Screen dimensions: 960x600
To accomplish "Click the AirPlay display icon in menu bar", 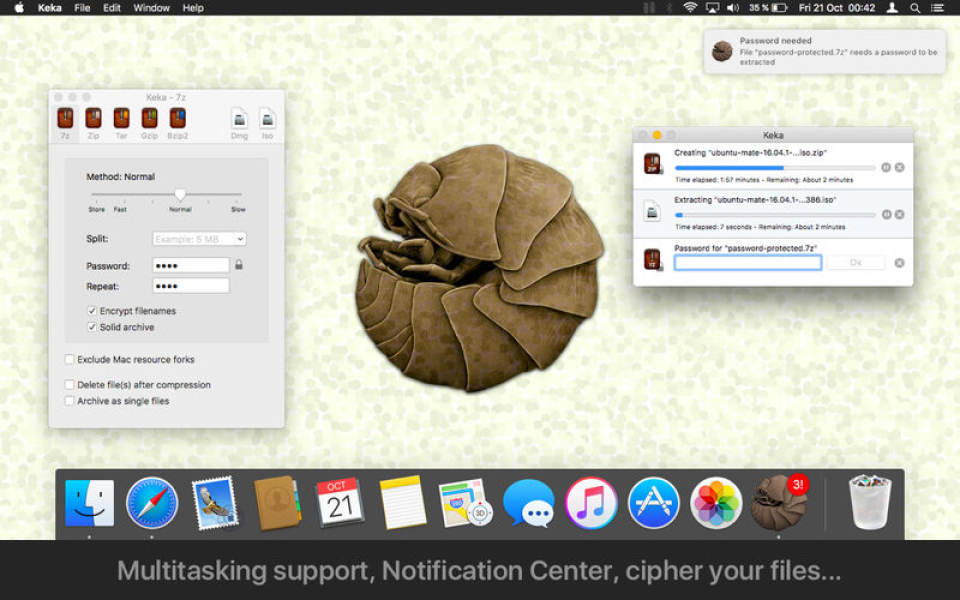I will (712, 8).
